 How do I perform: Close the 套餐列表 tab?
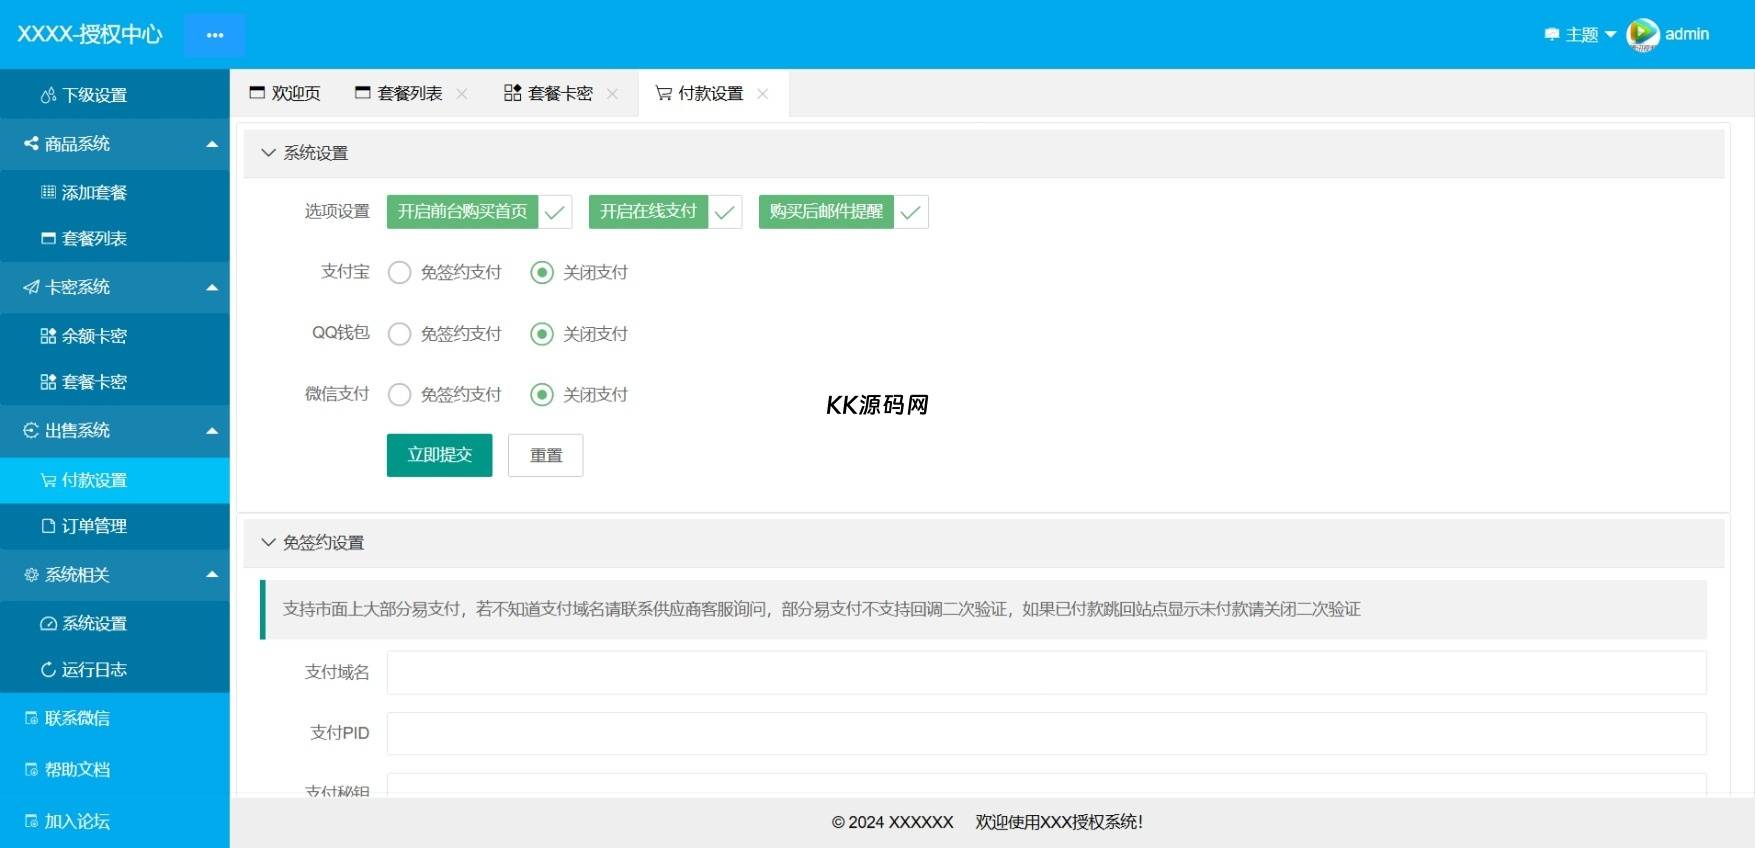coord(462,94)
